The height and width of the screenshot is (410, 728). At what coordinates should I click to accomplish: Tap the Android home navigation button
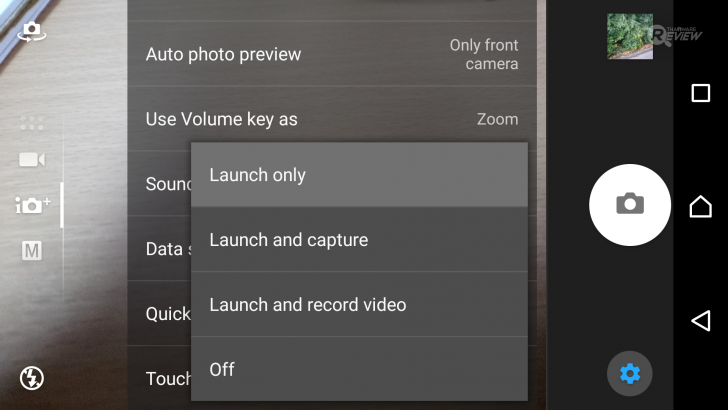(x=700, y=206)
